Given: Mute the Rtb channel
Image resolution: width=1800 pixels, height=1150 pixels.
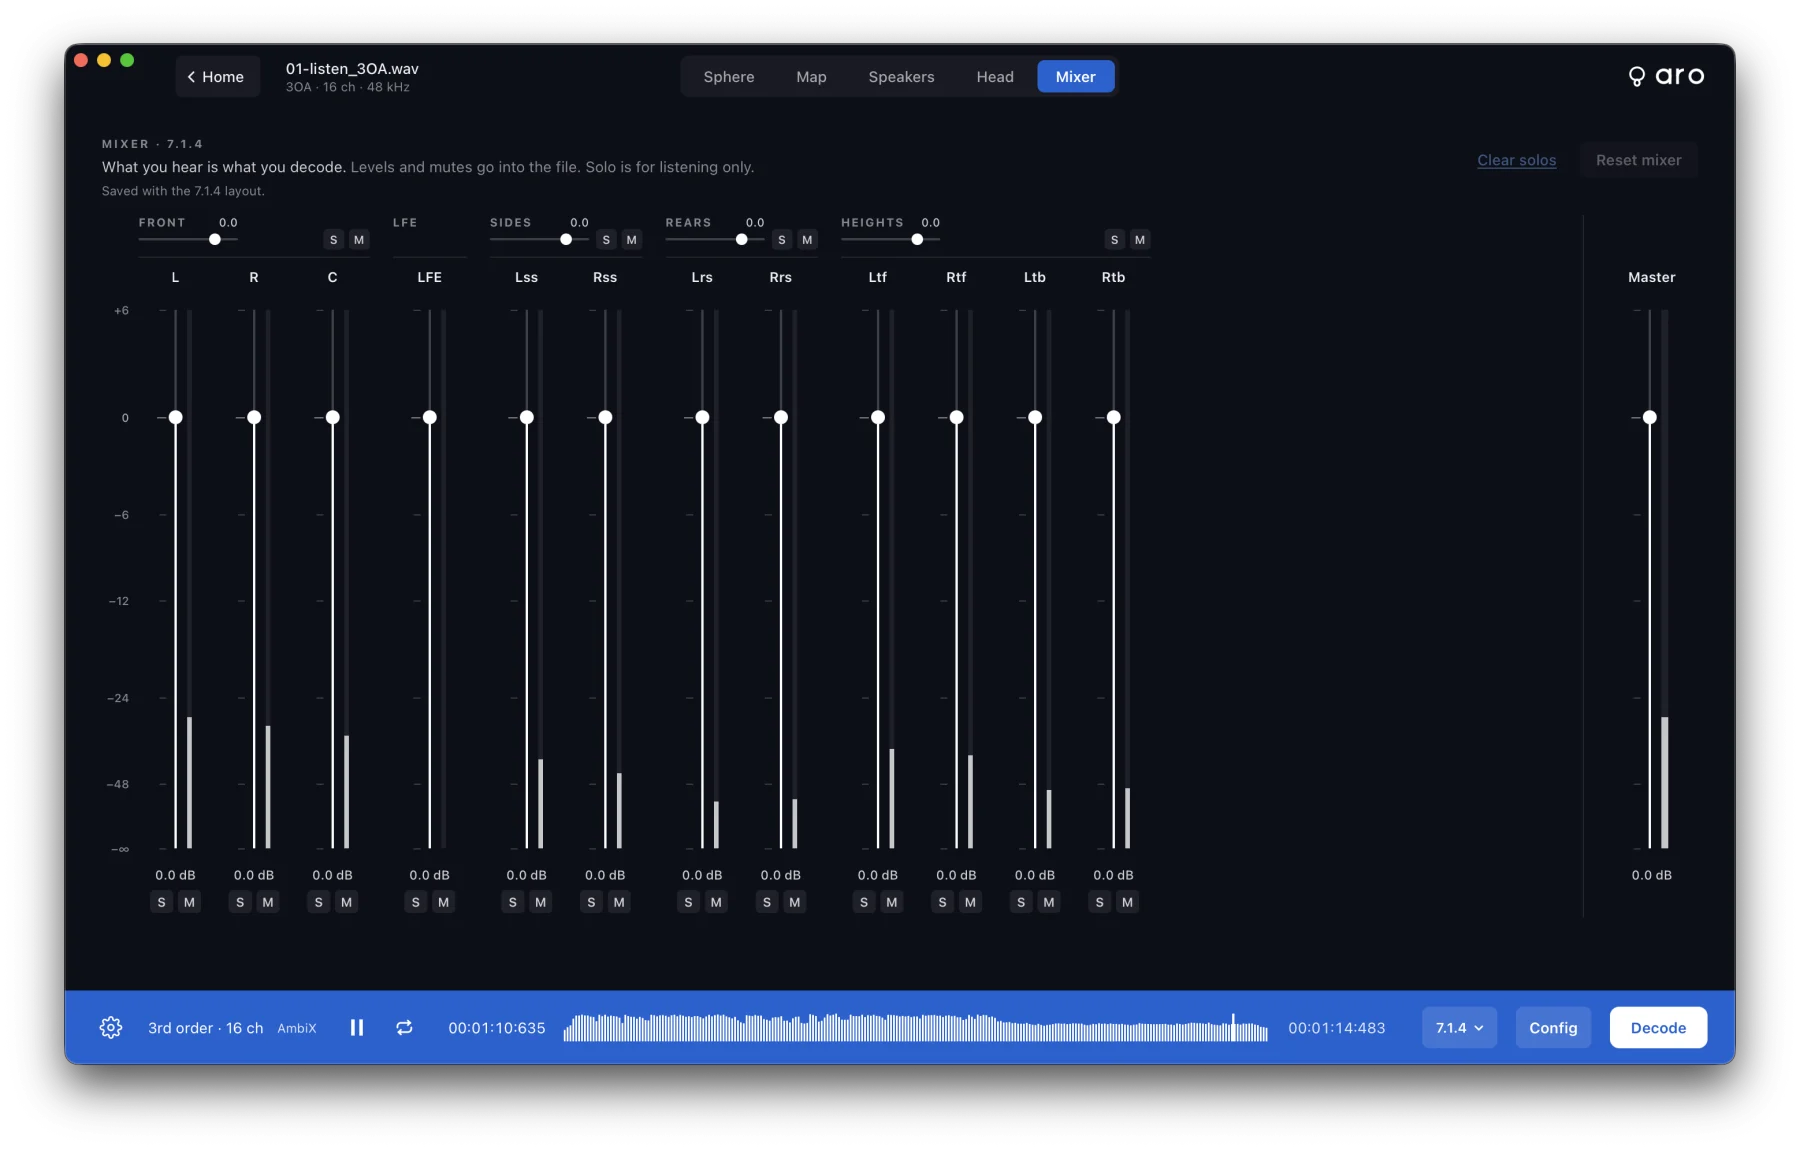Looking at the screenshot, I should point(1127,902).
